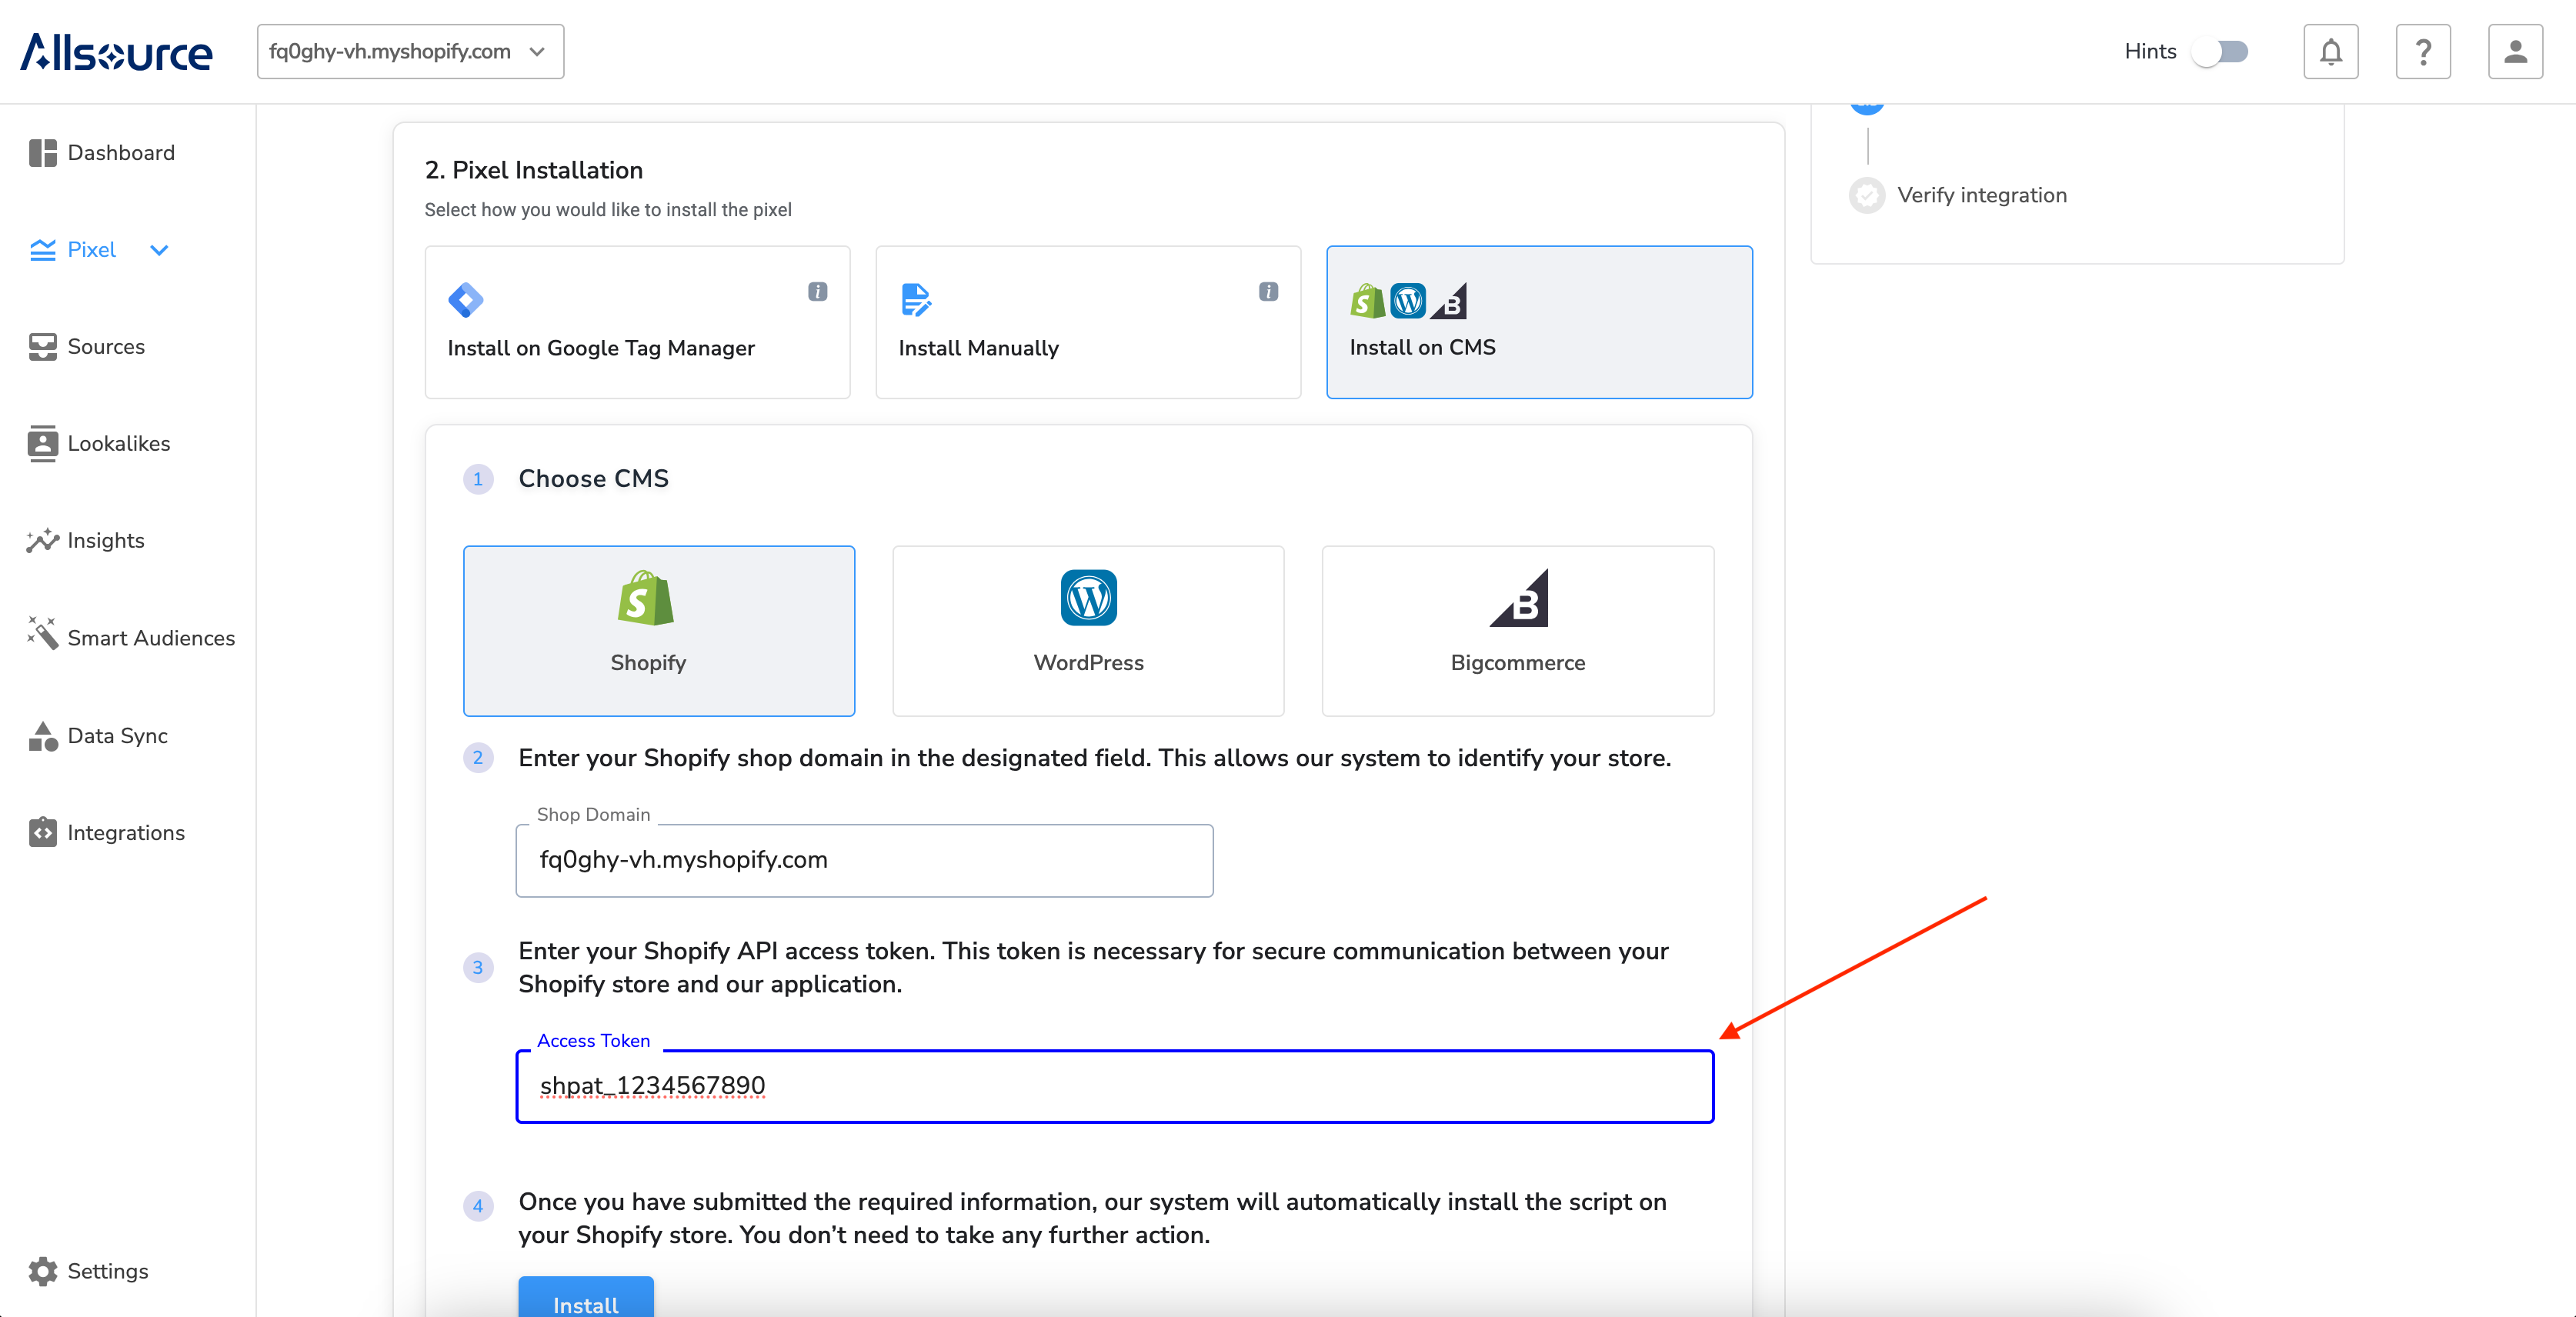This screenshot has width=2576, height=1317.
Task: Select the Install on CMS card
Action: [1538, 322]
